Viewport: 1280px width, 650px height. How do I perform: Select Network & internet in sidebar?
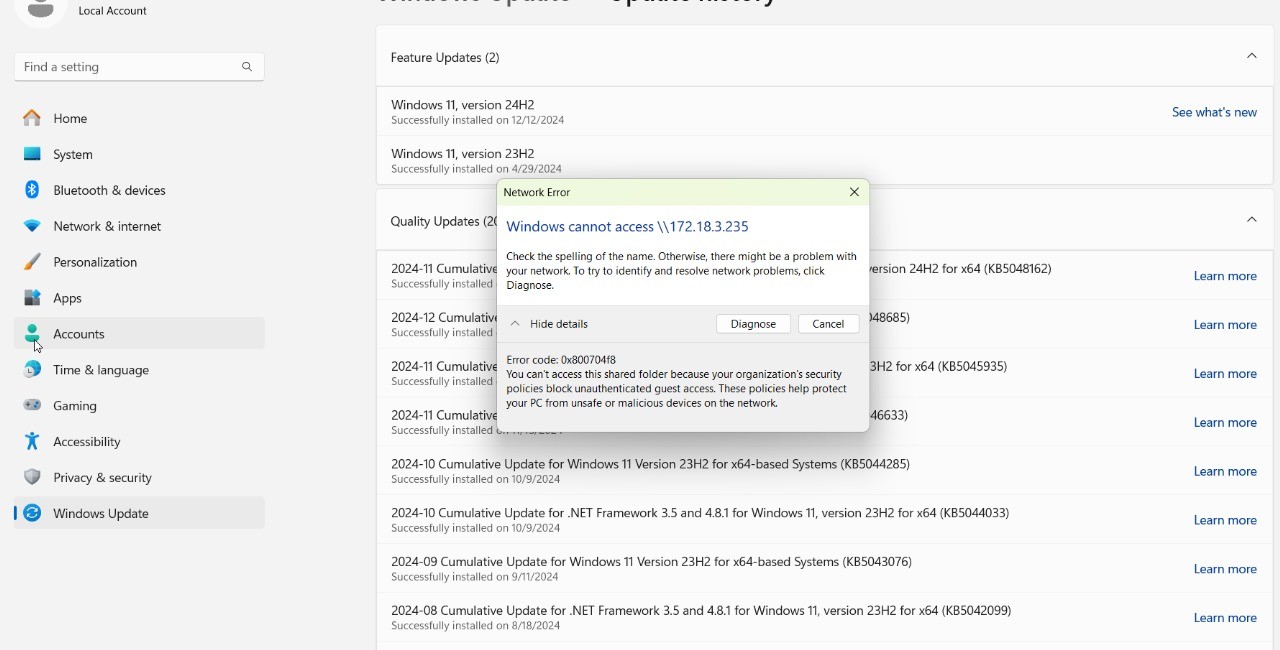pos(139,226)
